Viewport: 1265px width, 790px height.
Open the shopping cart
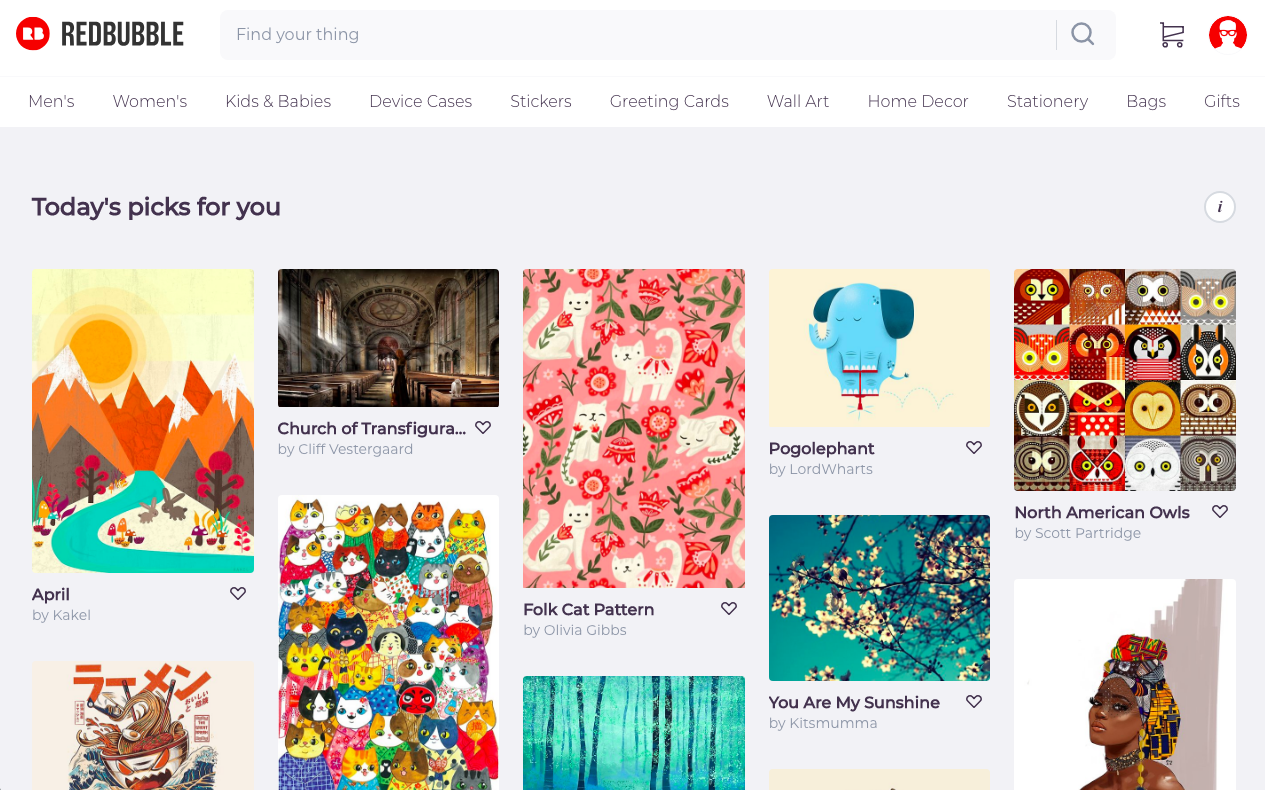pyautogui.click(x=1171, y=33)
